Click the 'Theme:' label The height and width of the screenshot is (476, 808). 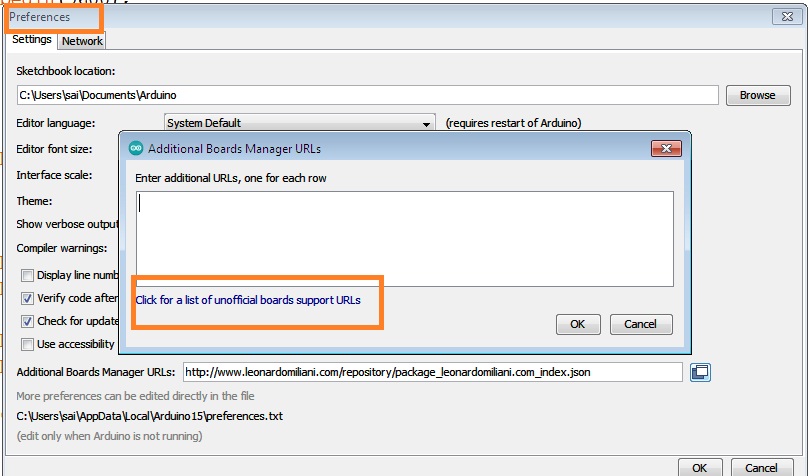34,201
